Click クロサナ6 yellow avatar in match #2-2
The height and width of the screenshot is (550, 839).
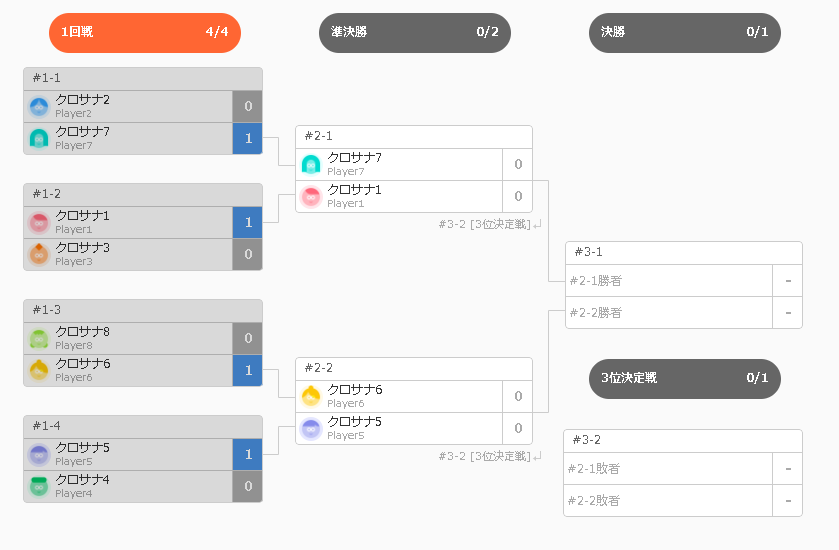pyautogui.click(x=311, y=396)
